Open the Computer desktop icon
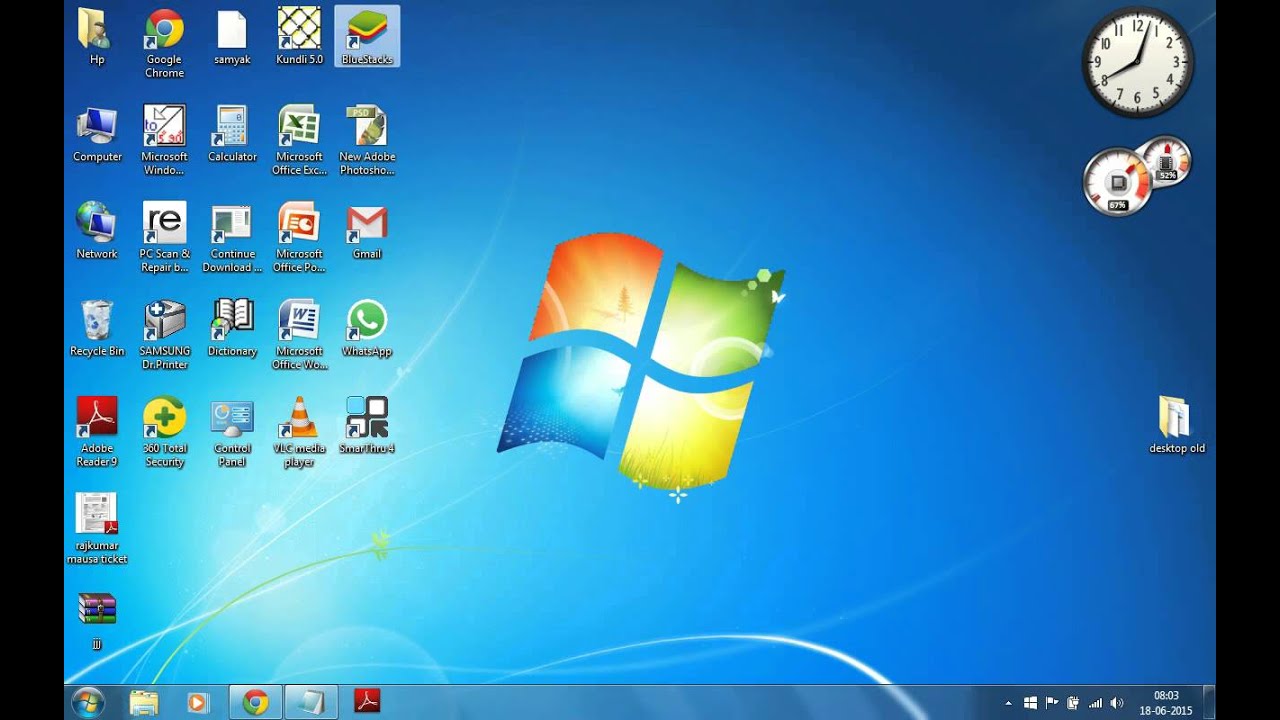The width and height of the screenshot is (1280, 720). (x=97, y=133)
